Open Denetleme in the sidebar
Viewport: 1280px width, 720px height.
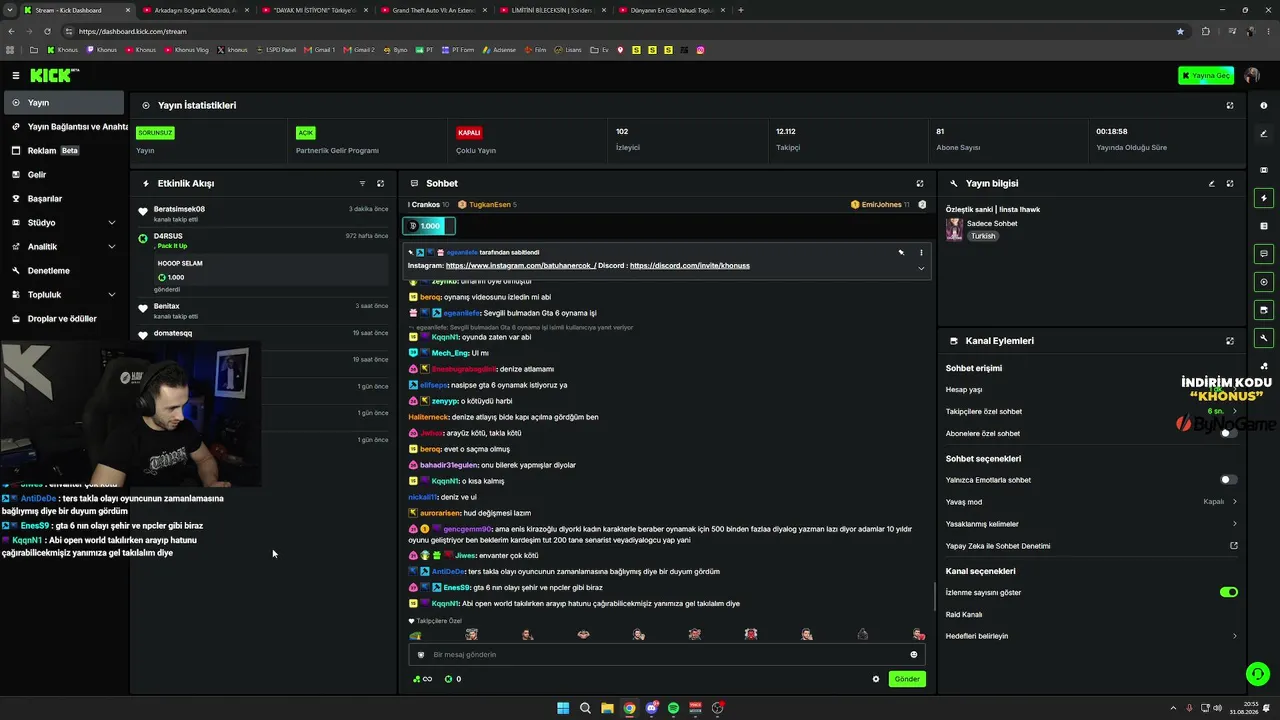coord(64,271)
